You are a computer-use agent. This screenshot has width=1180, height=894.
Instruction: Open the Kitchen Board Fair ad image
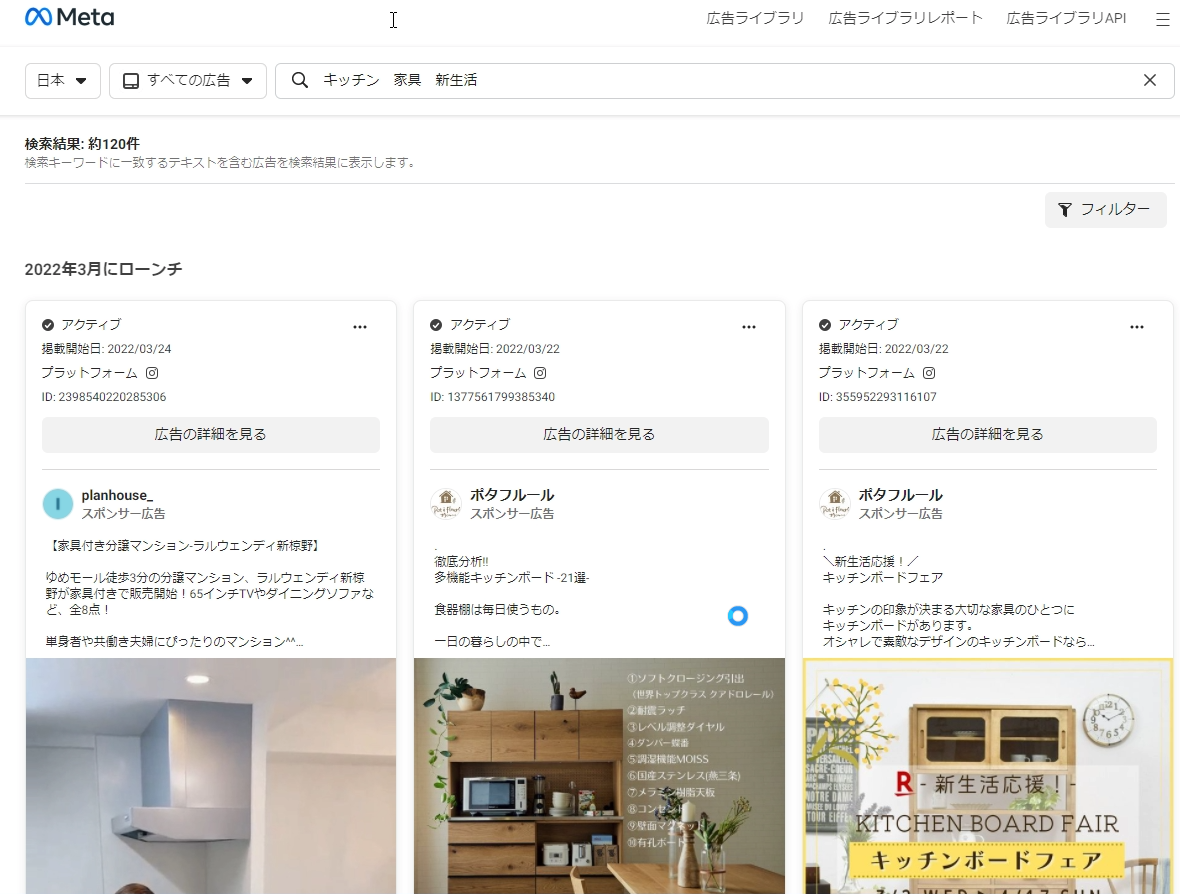pos(987,776)
